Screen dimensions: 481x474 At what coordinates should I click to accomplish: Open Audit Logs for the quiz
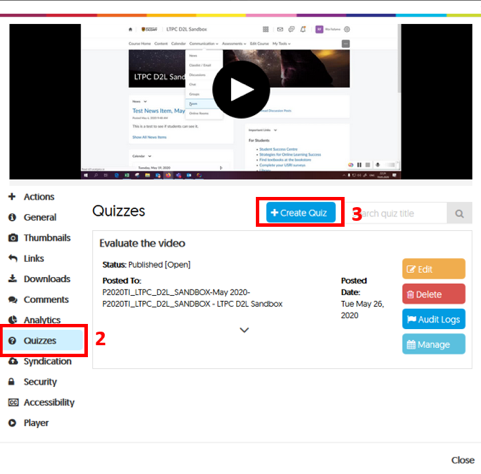tap(434, 319)
